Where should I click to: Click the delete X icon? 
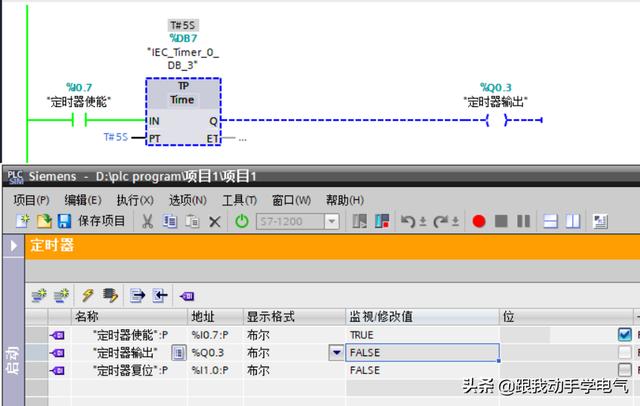215,222
